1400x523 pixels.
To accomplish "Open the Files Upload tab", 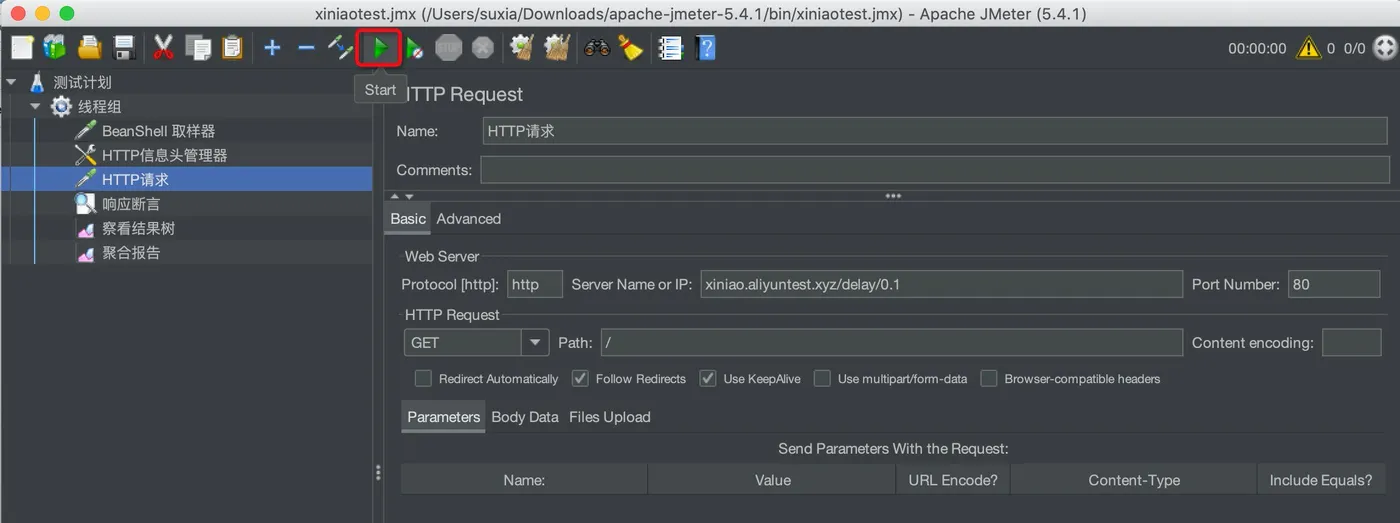I will 610,417.
